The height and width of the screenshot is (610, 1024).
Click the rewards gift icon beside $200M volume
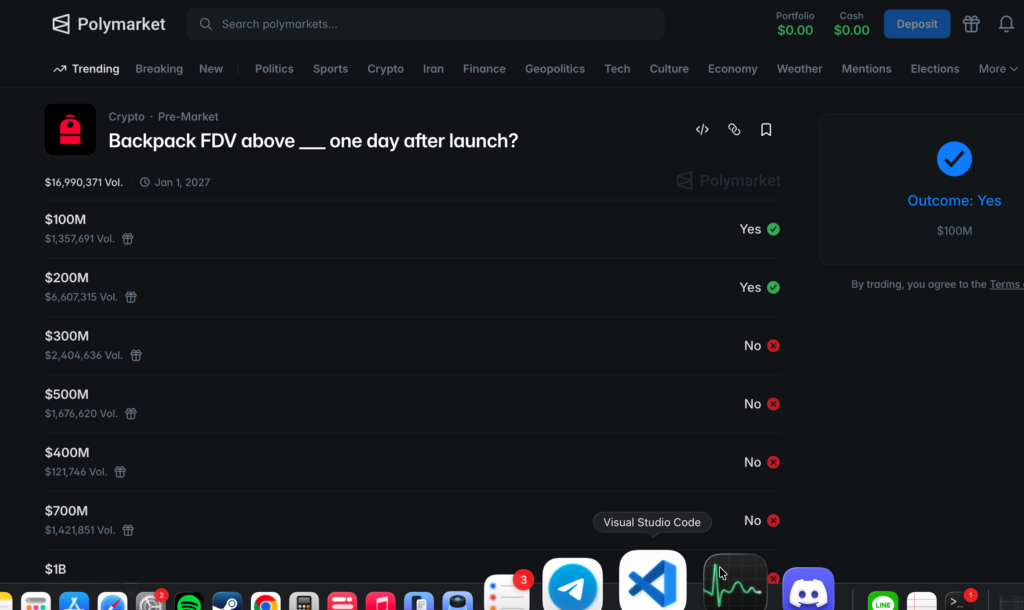click(x=131, y=297)
